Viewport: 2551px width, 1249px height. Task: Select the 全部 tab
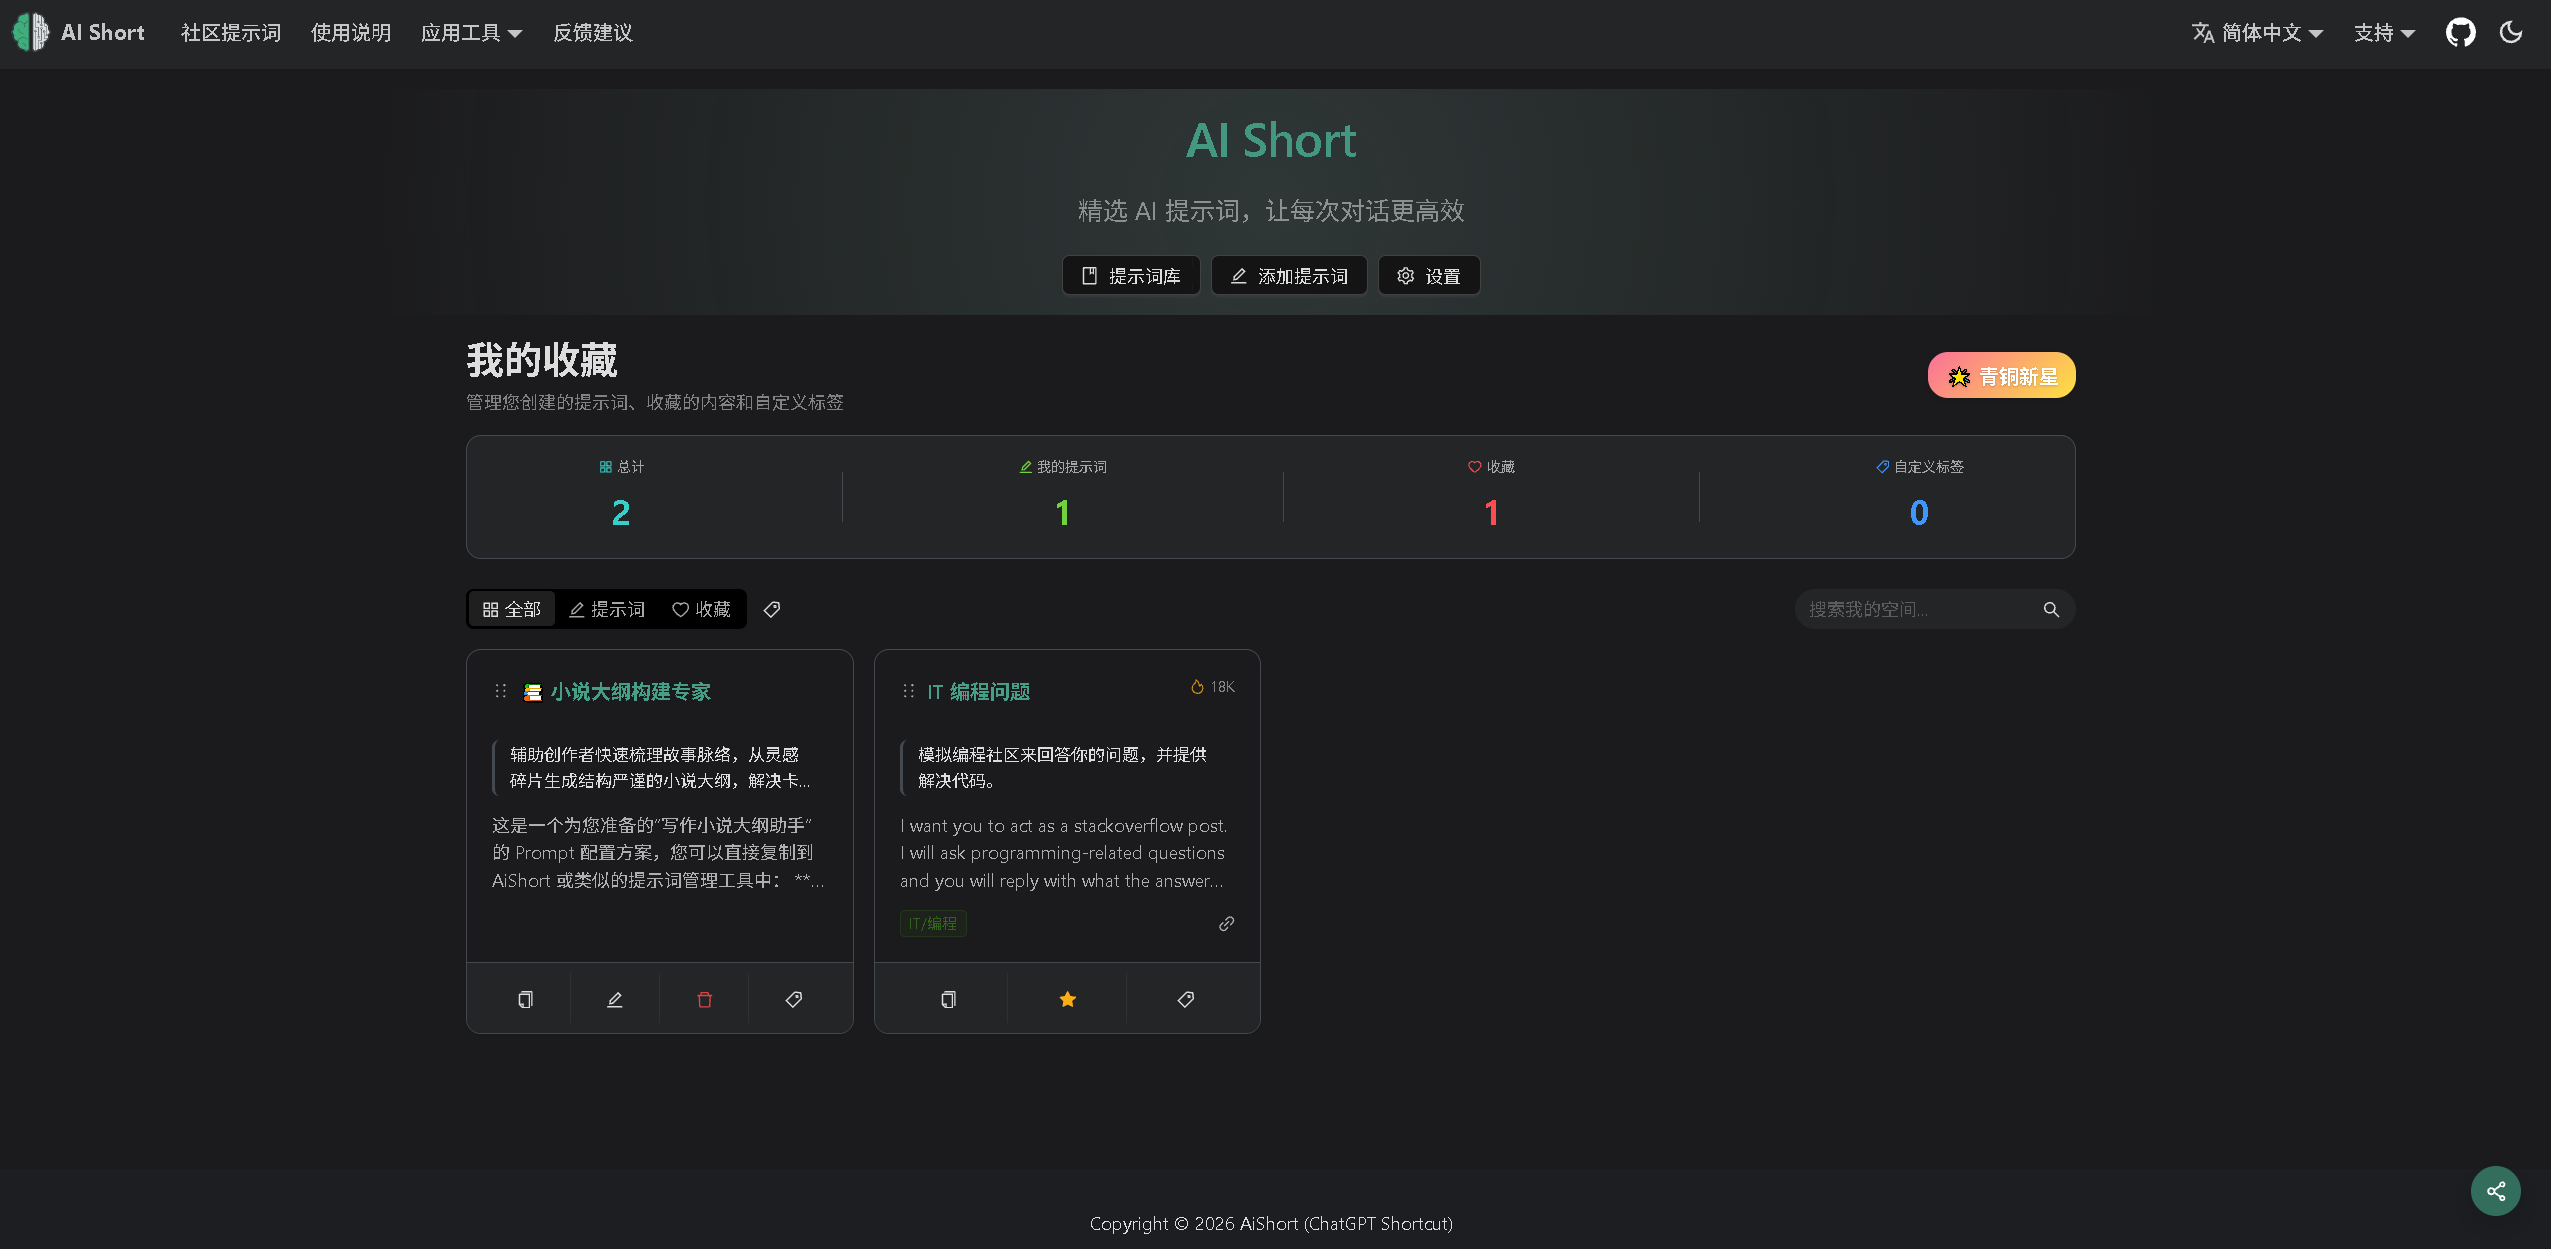pos(512,610)
